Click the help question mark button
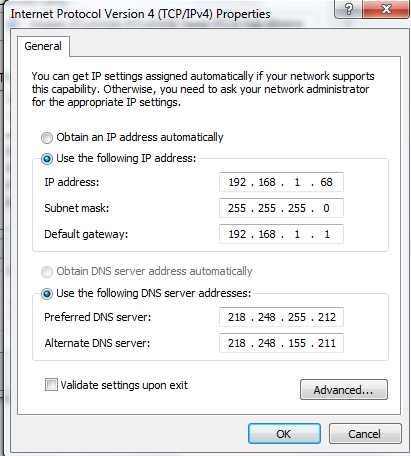Screen dimensions: 411x456 click(x=348, y=9)
